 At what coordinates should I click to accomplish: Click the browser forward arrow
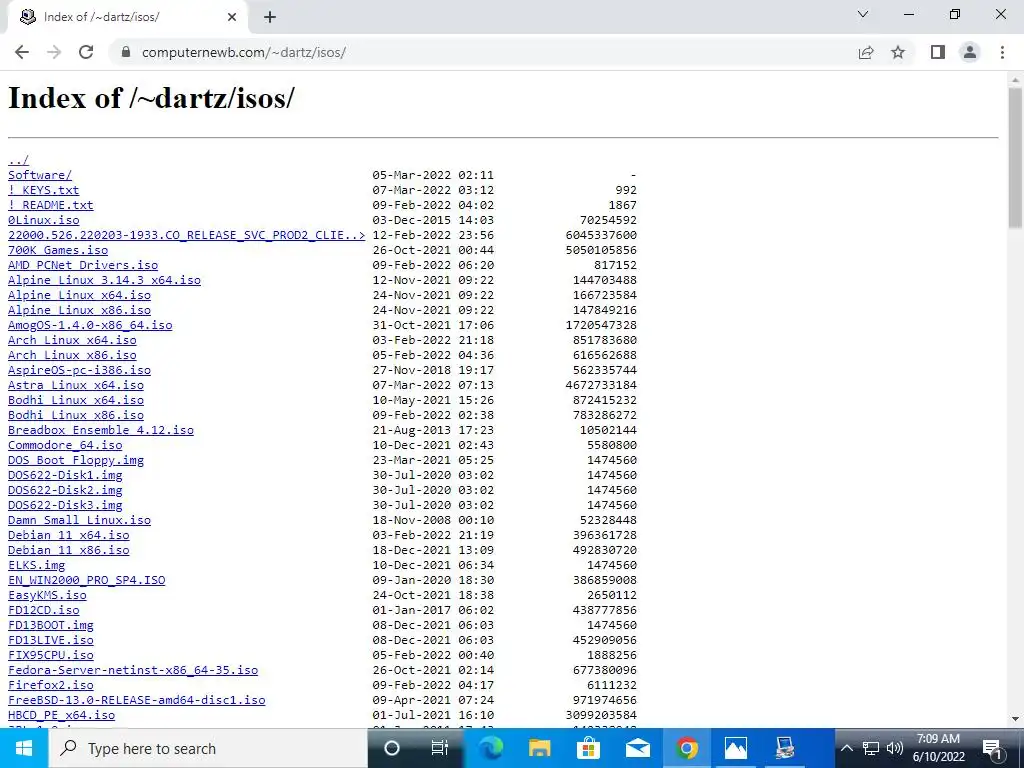pyautogui.click(x=54, y=52)
